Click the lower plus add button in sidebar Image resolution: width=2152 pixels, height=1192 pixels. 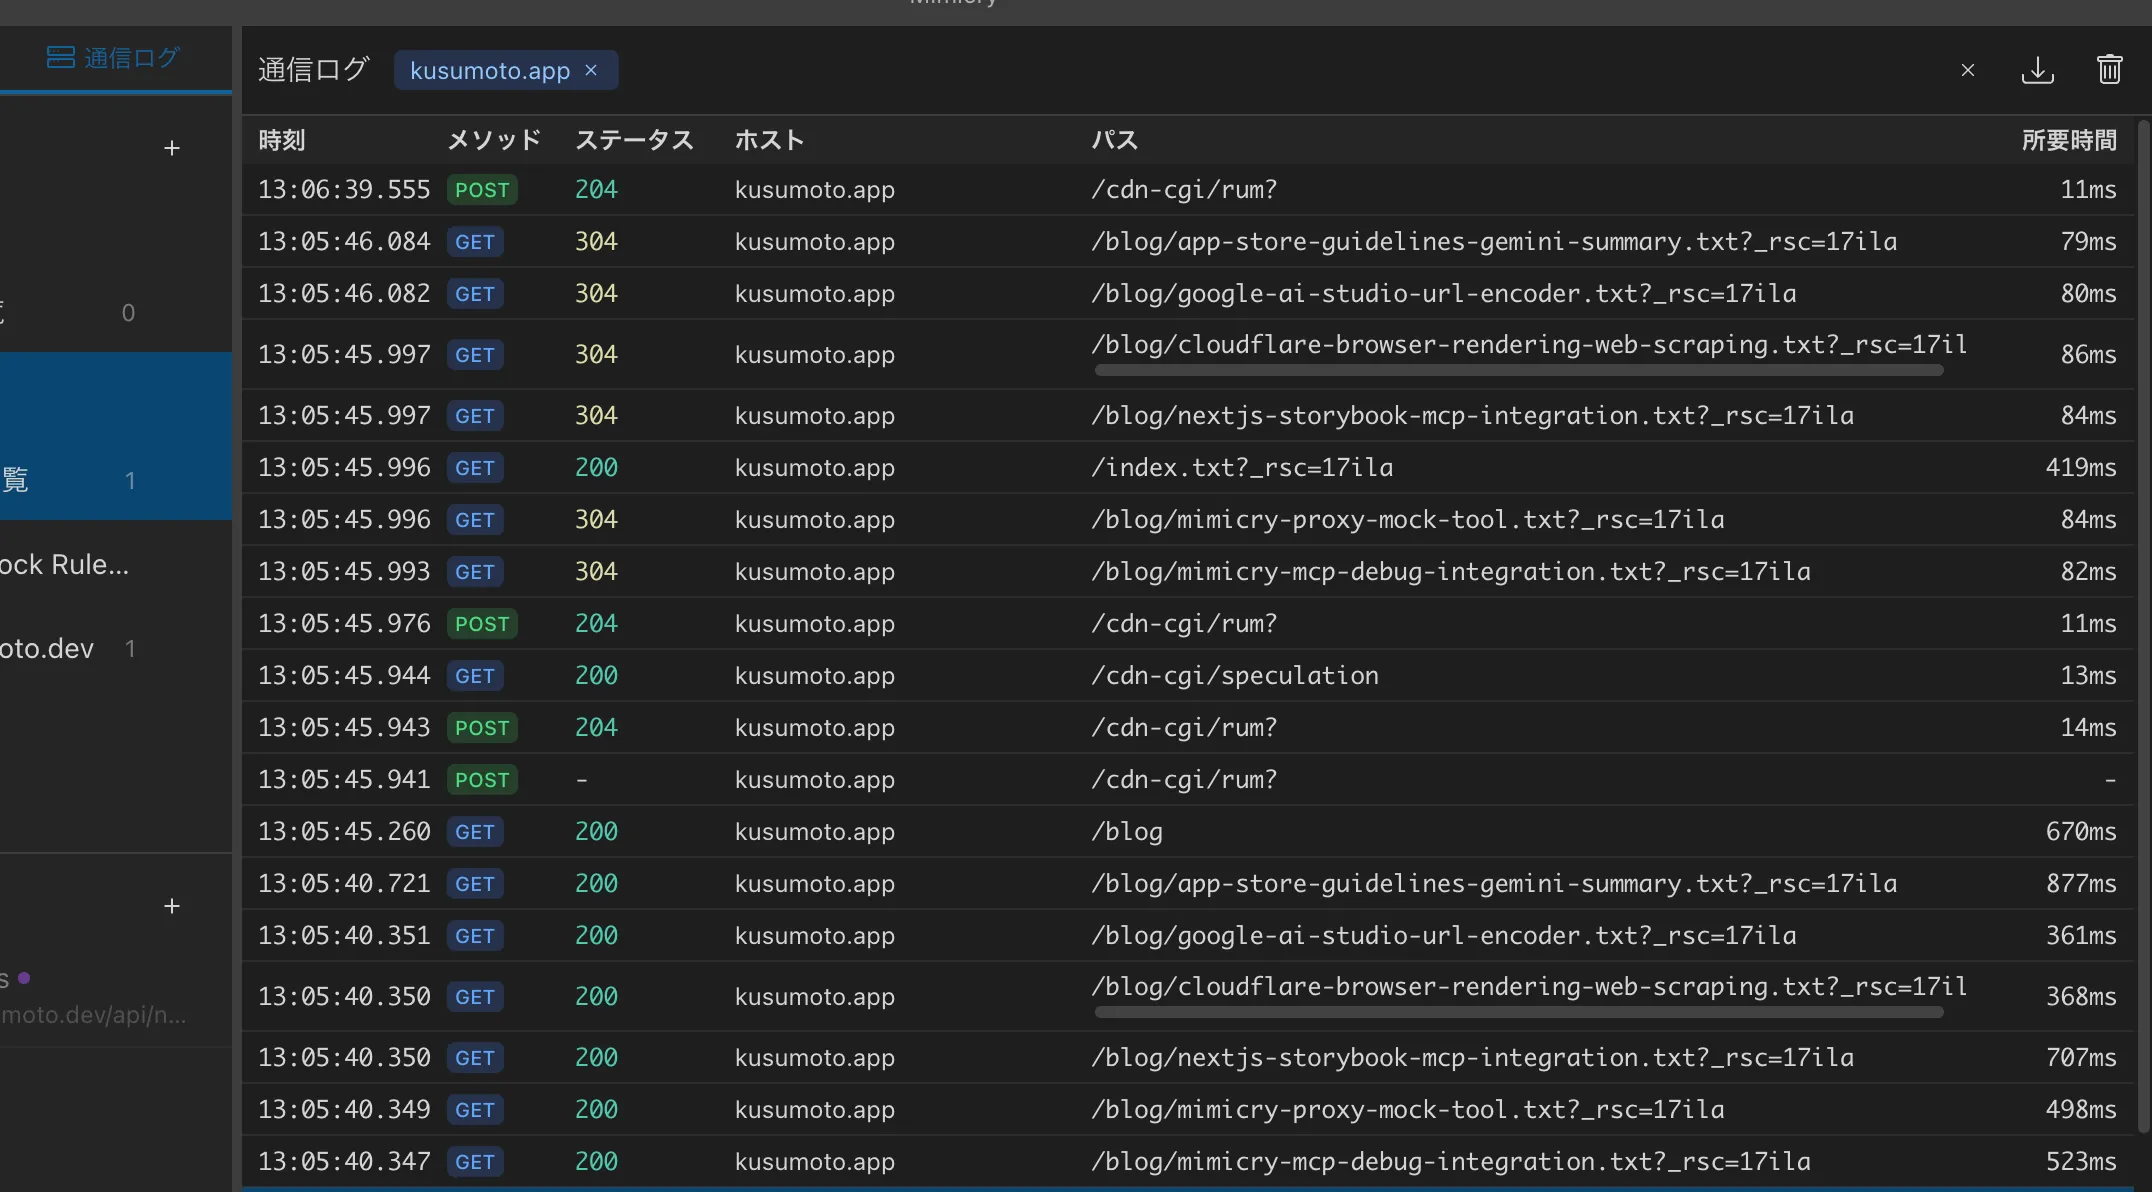tap(172, 906)
